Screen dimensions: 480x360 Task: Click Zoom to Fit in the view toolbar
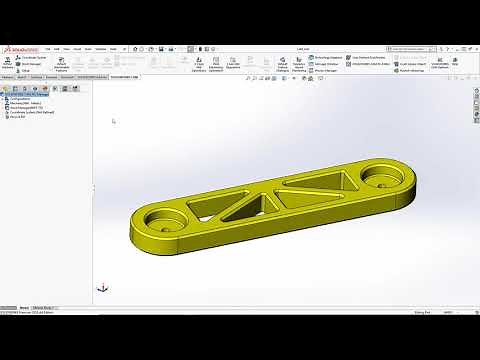[248, 78]
